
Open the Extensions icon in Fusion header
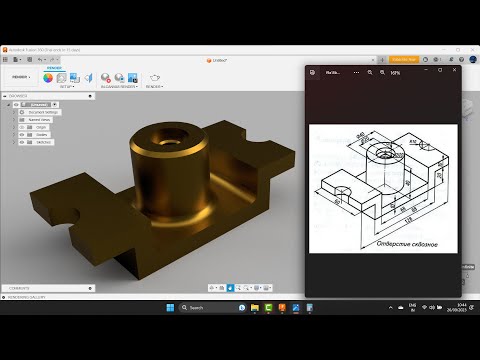tap(425, 60)
